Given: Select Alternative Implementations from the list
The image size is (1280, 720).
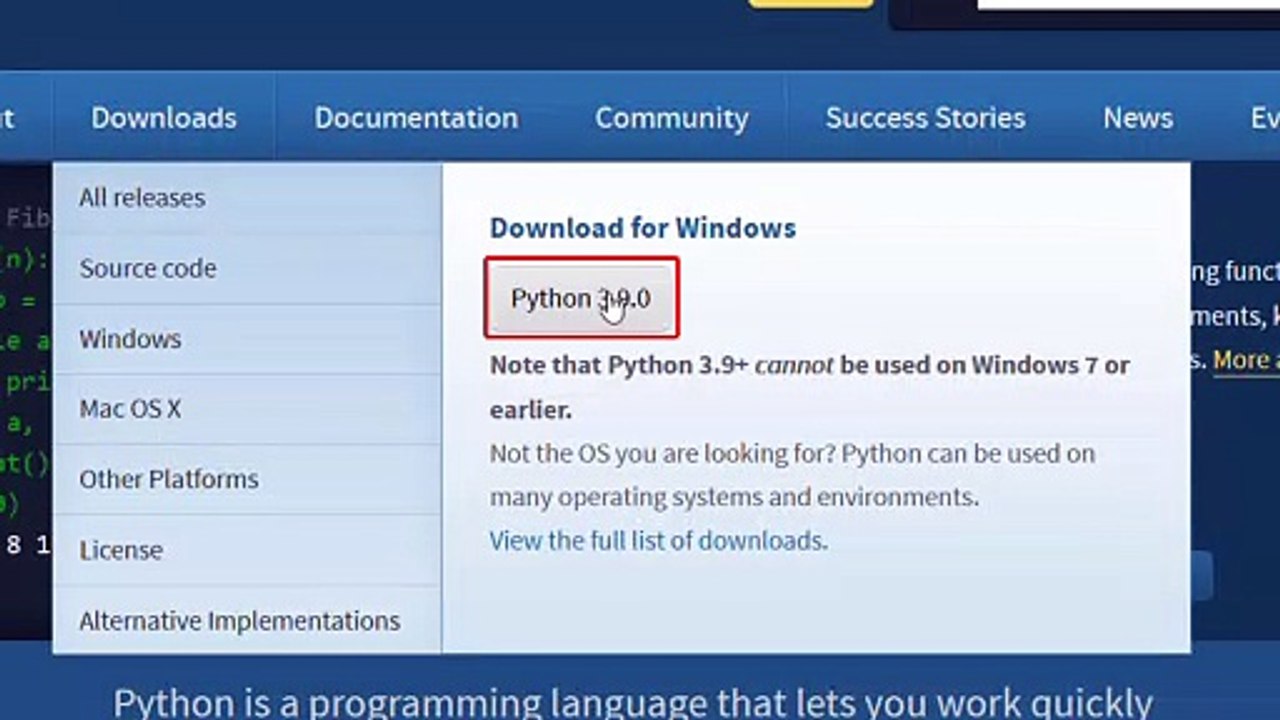Looking at the screenshot, I should [247, 620].
